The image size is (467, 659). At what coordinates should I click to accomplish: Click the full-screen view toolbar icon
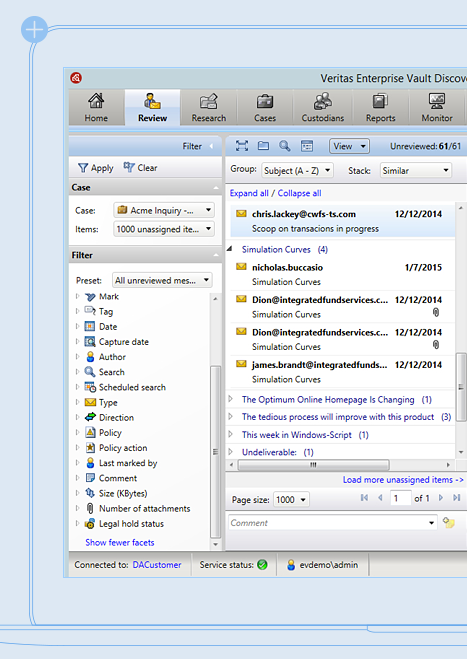(242, 146)
